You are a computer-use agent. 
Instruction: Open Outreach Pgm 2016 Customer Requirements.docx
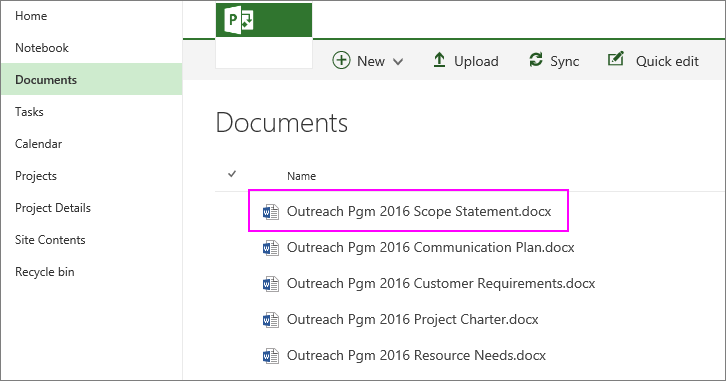tap(441, 283)
